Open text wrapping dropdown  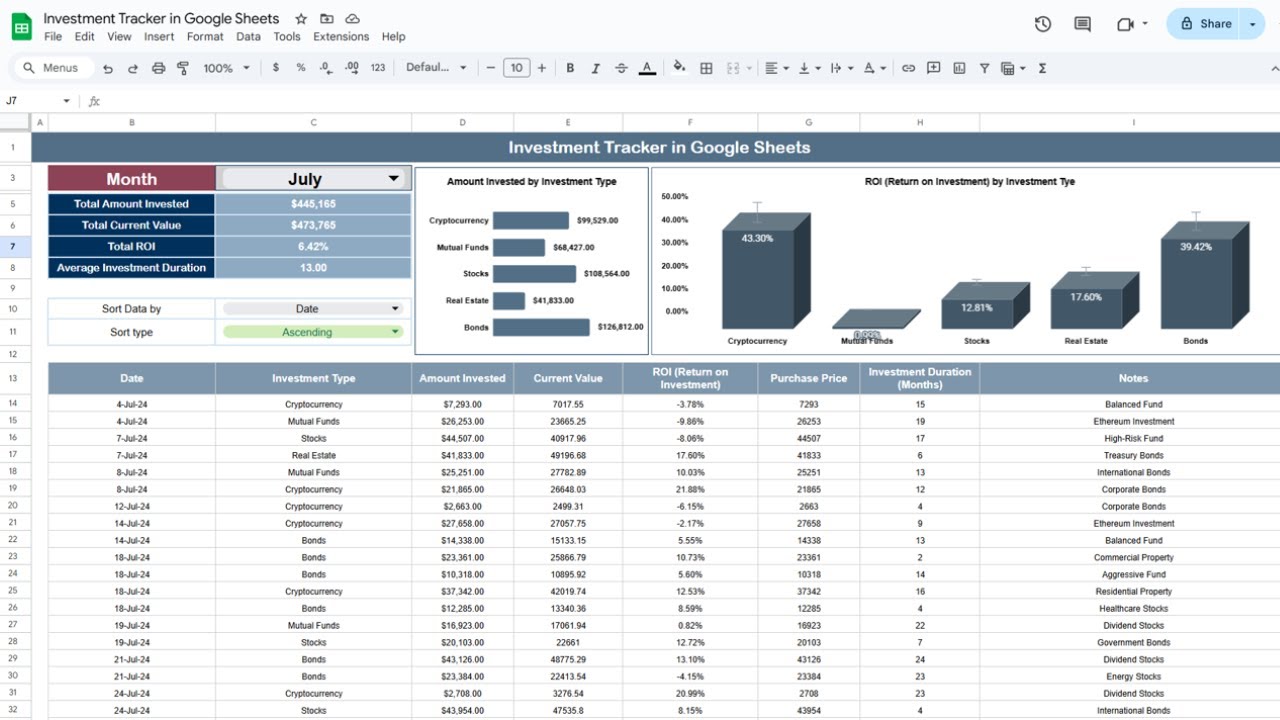[842, 68]
